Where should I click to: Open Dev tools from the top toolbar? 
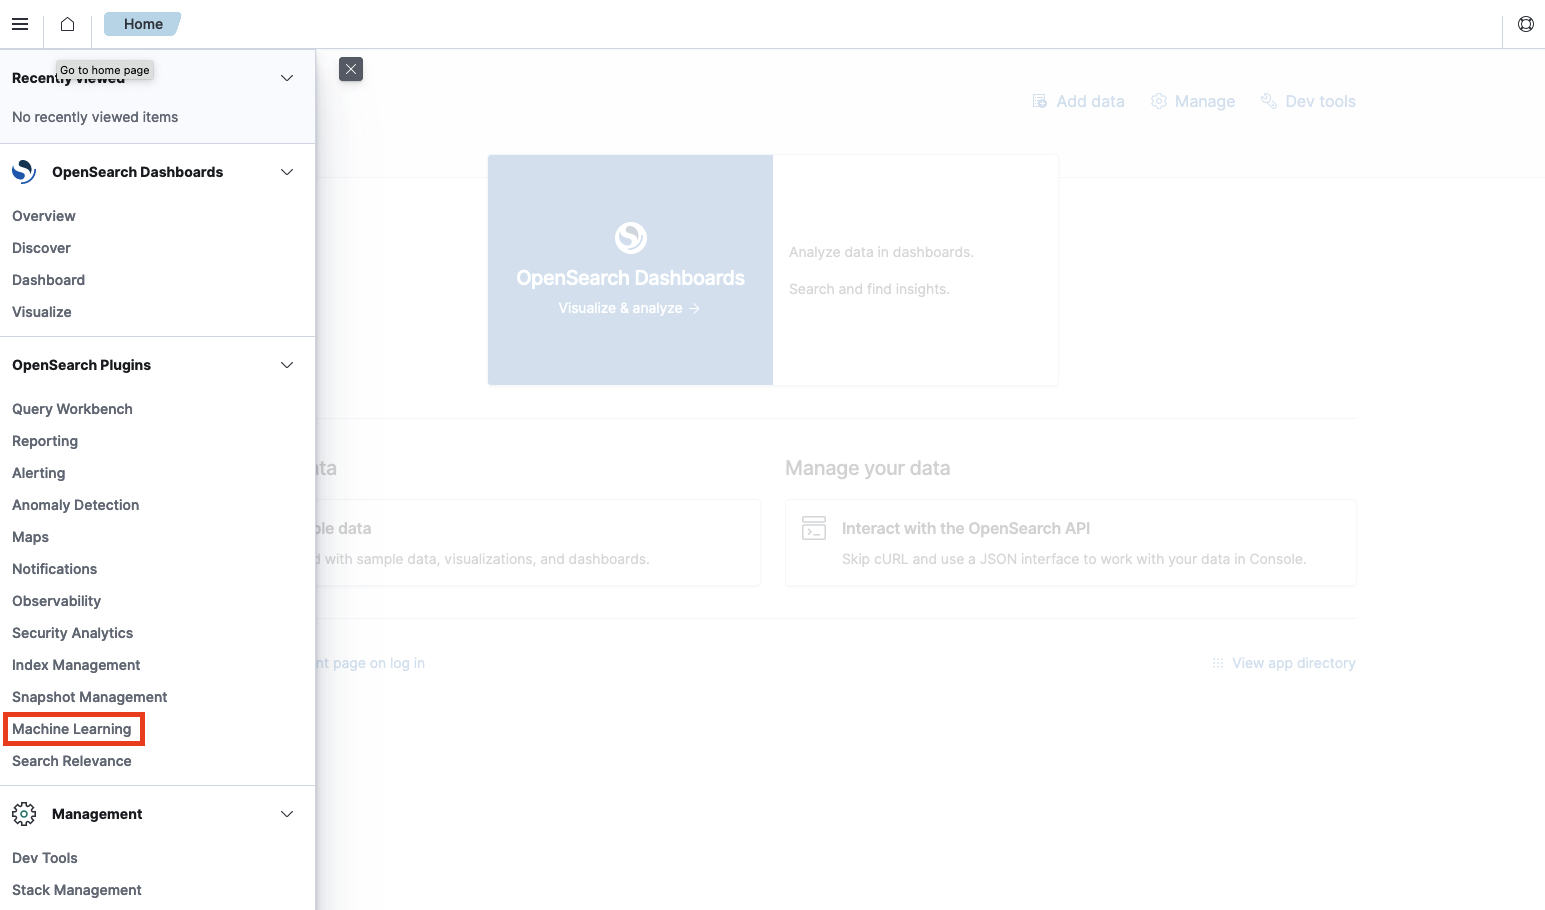(x=1308, y=100)
